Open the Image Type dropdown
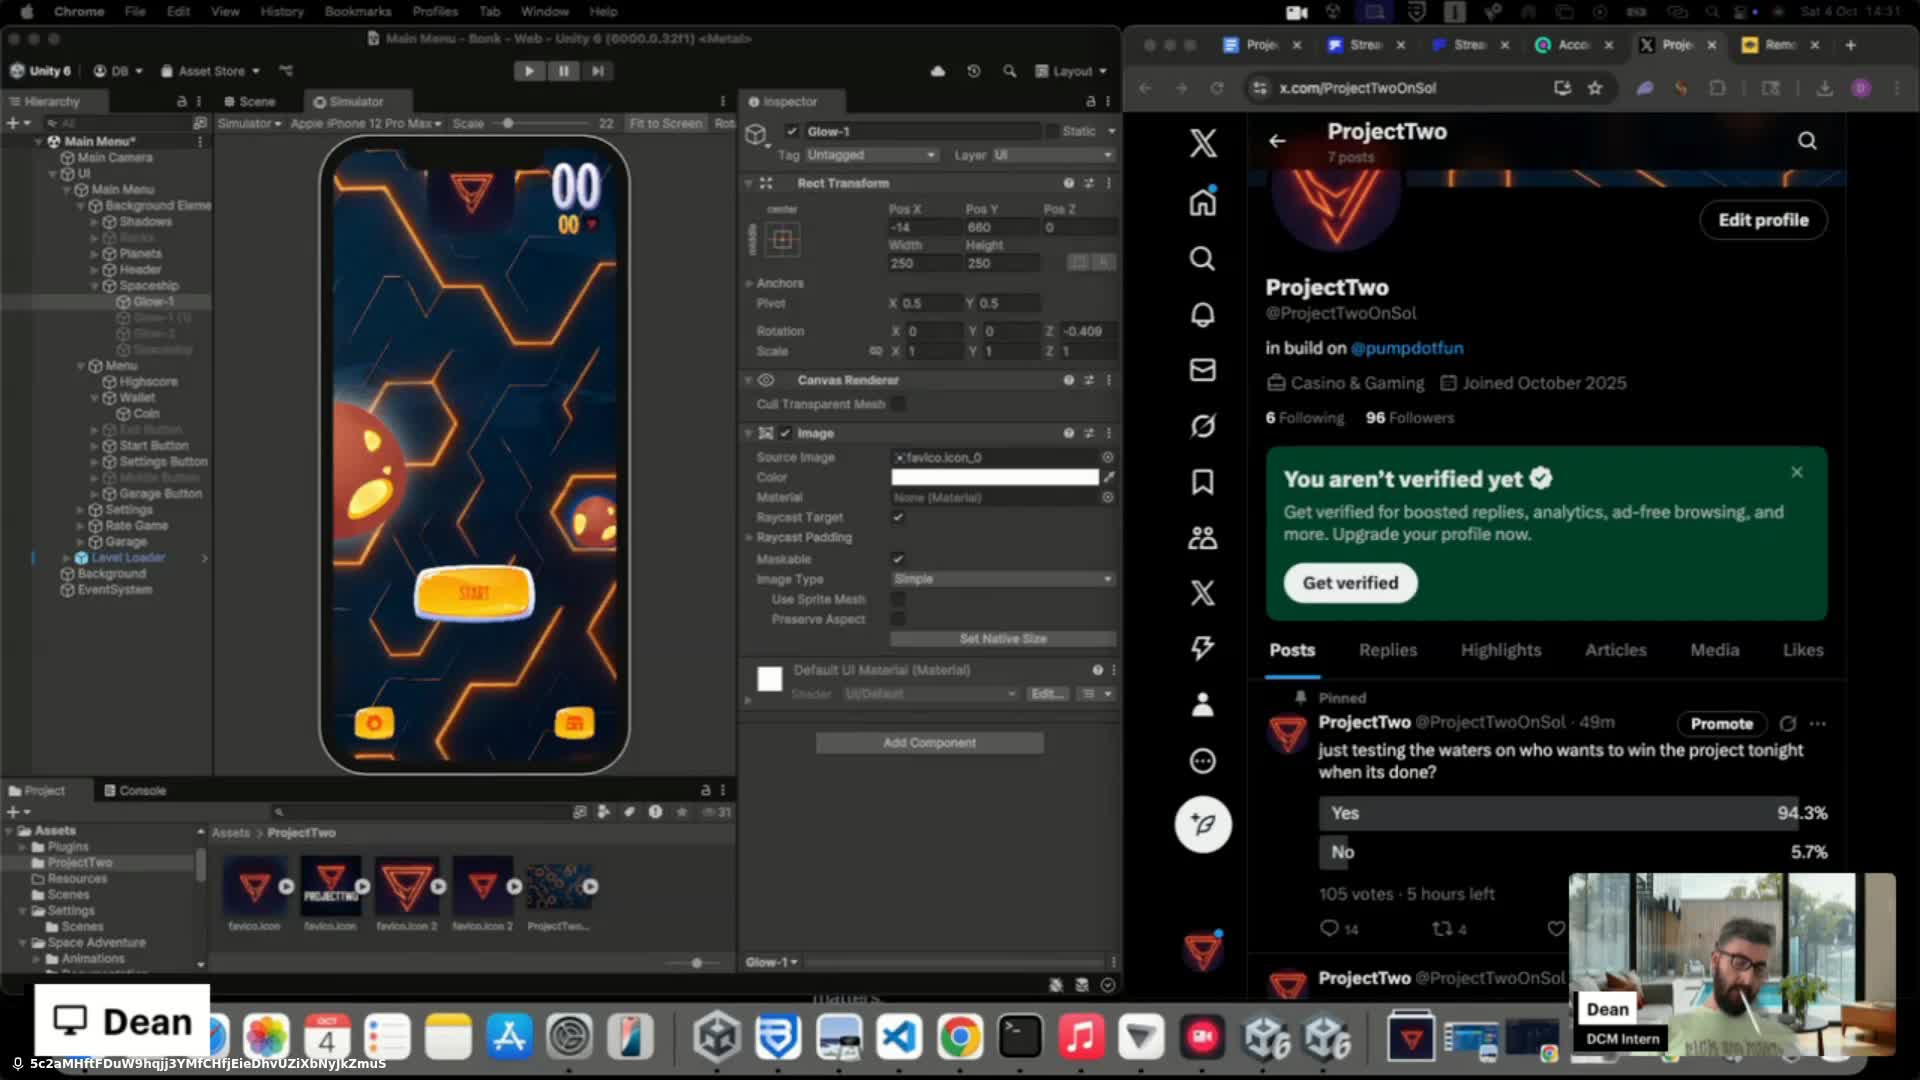 (x=1002, y=579)
